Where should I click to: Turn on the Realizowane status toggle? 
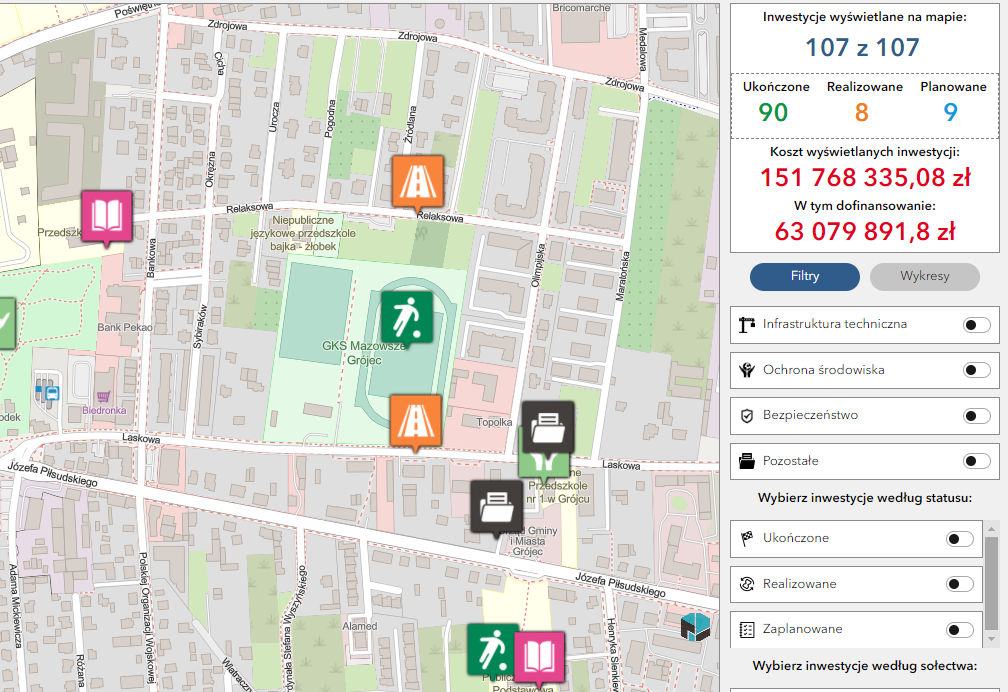pos(960,584)
